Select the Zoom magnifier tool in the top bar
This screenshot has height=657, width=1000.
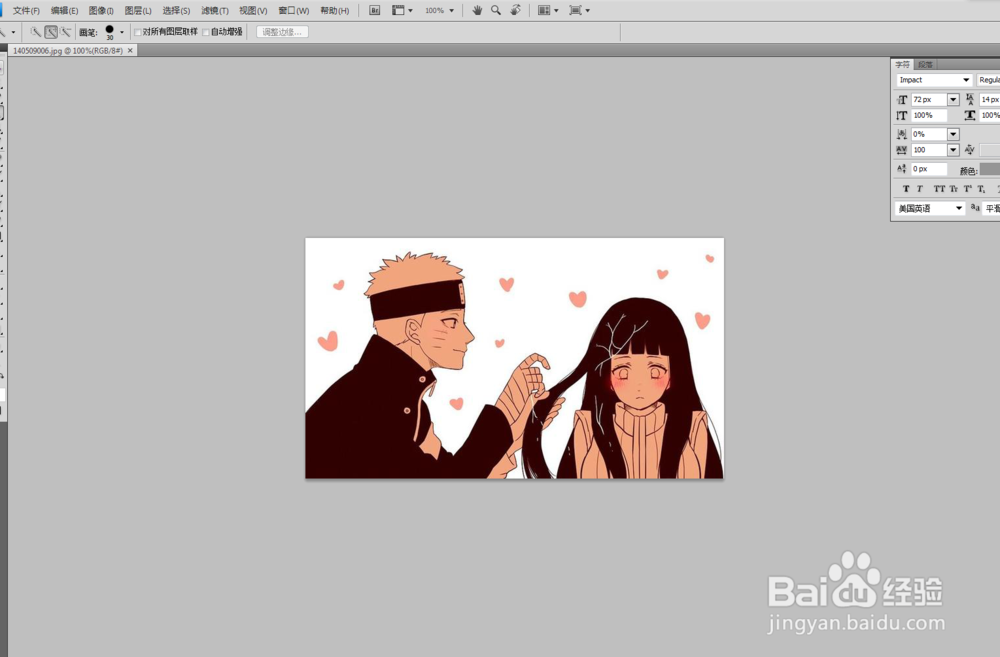click(x=496, y=10)
